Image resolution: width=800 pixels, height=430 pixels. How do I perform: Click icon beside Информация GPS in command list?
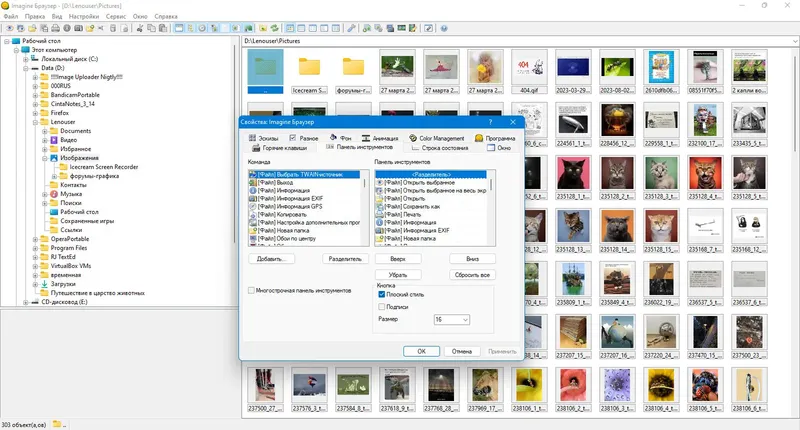253,207
